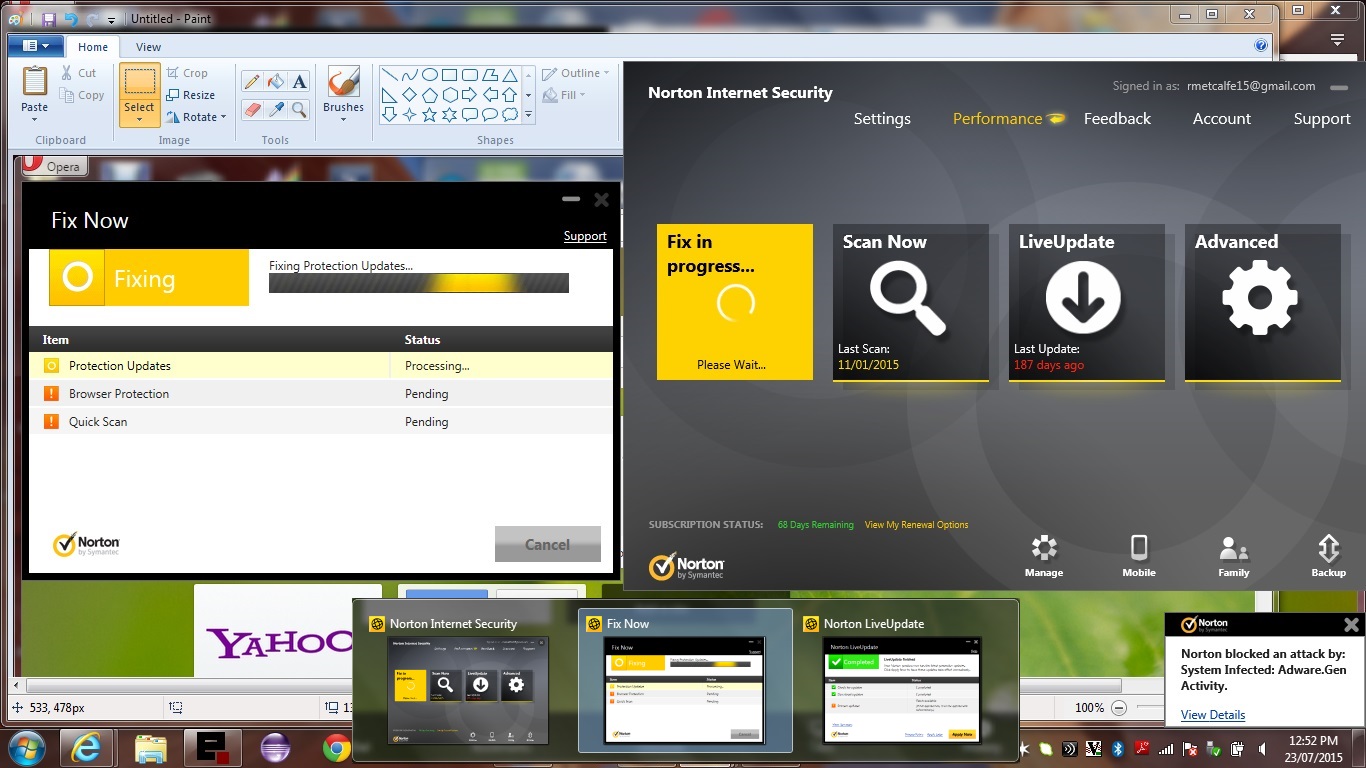This screenshot has height=768, width=1366.
Task: Select the Fill with color bucket tool
Action: click(276, 82)
